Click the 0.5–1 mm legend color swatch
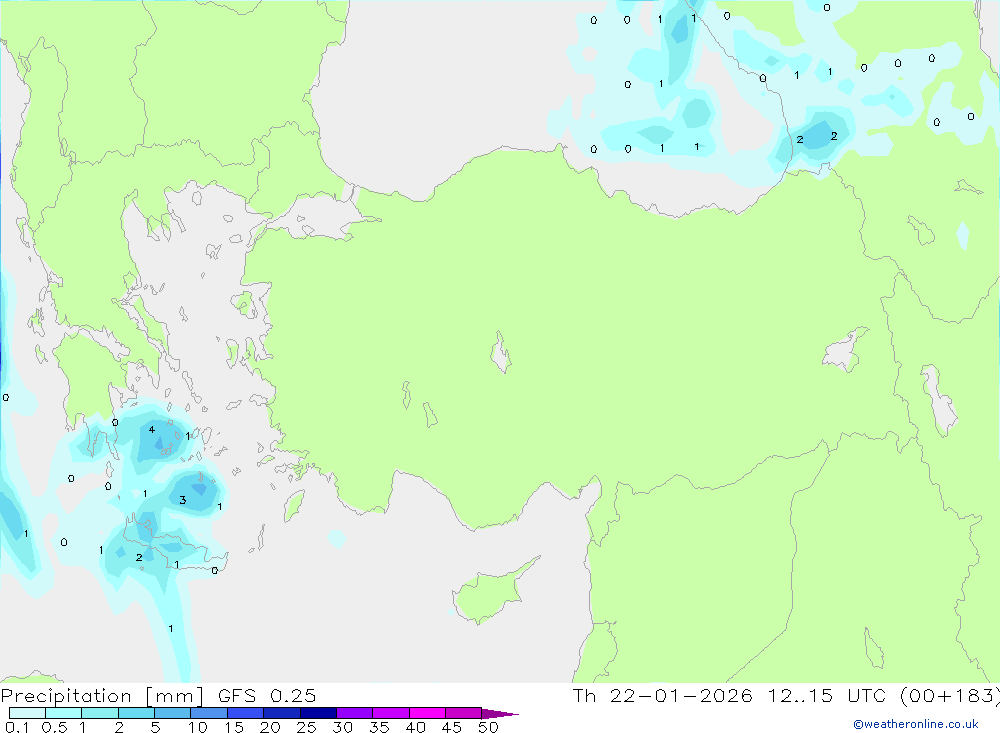 coord(64,713)
